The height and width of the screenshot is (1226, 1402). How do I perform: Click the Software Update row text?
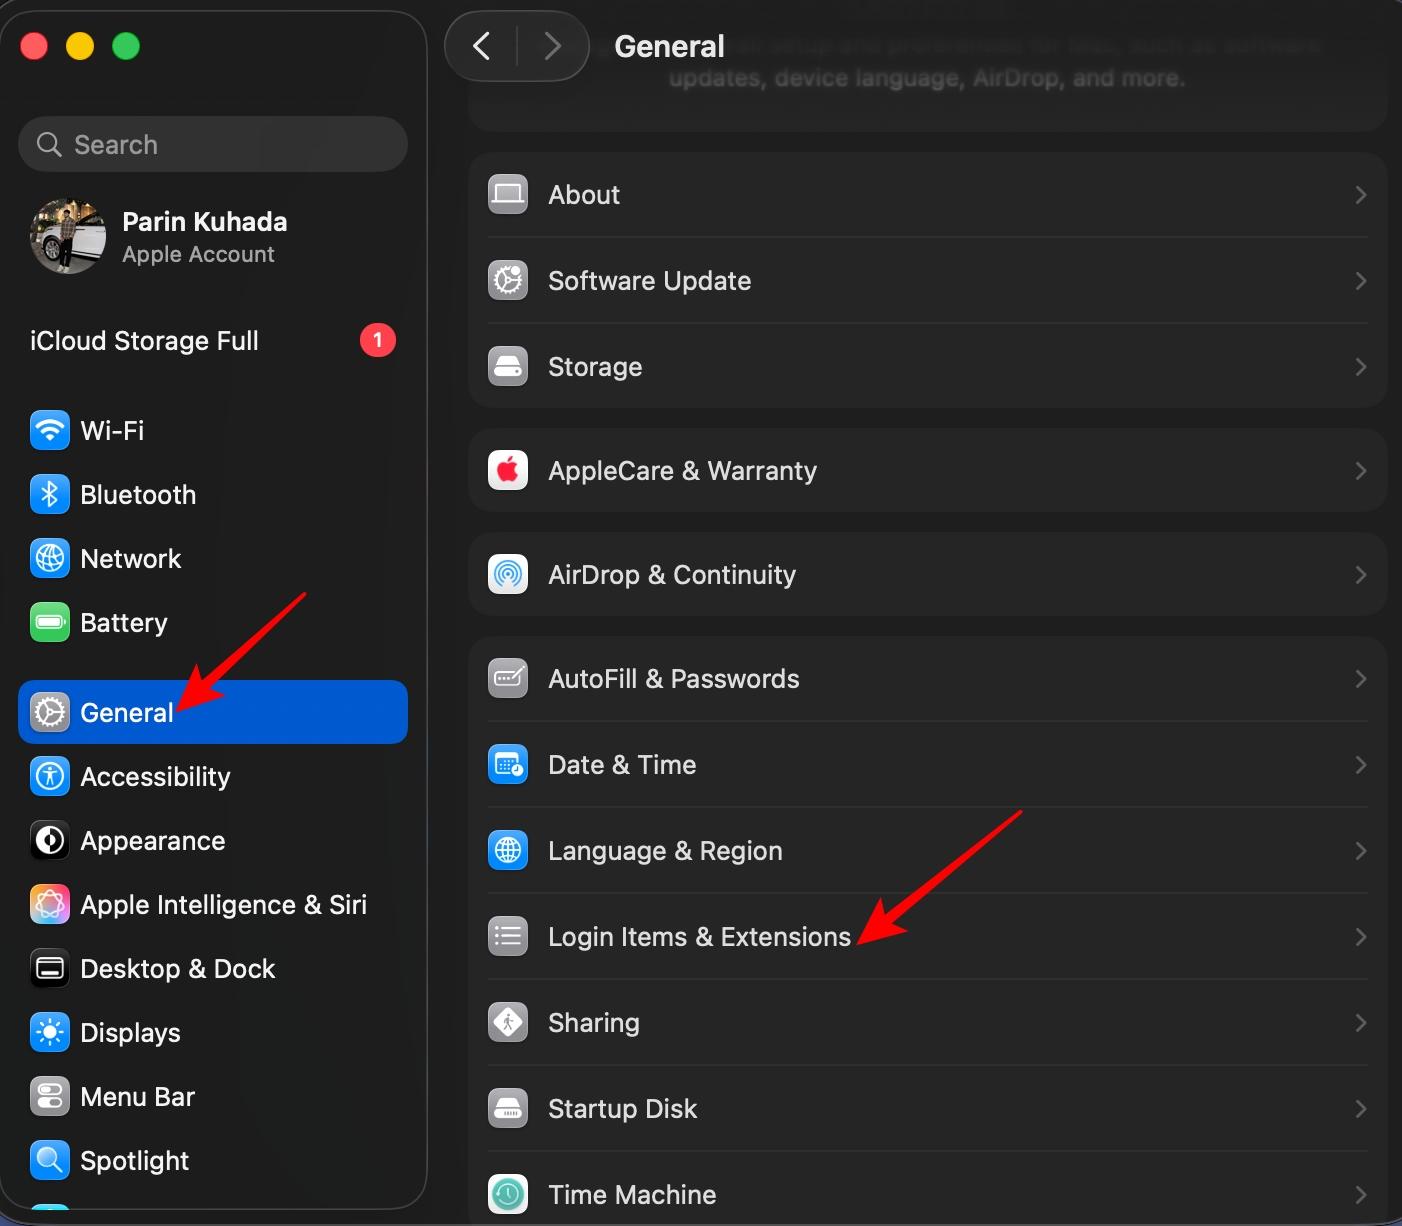tap(650, 281)
